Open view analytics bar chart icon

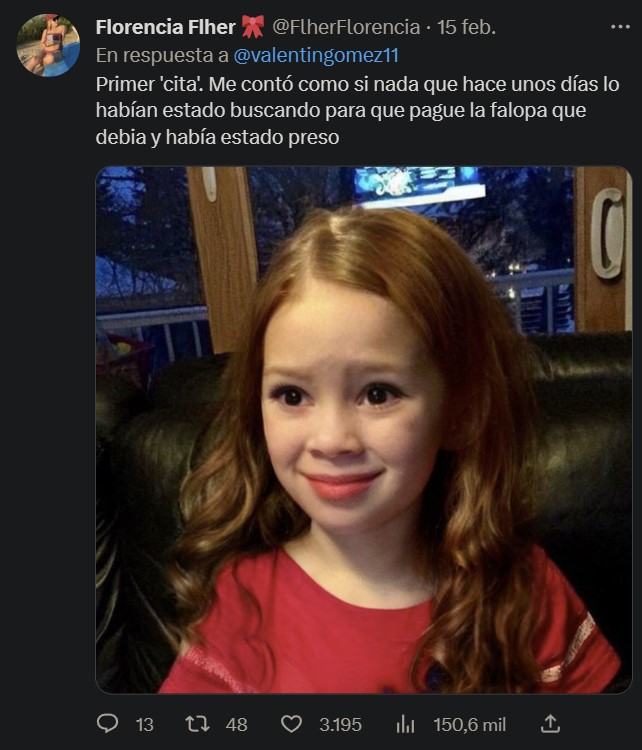(406, 723)
